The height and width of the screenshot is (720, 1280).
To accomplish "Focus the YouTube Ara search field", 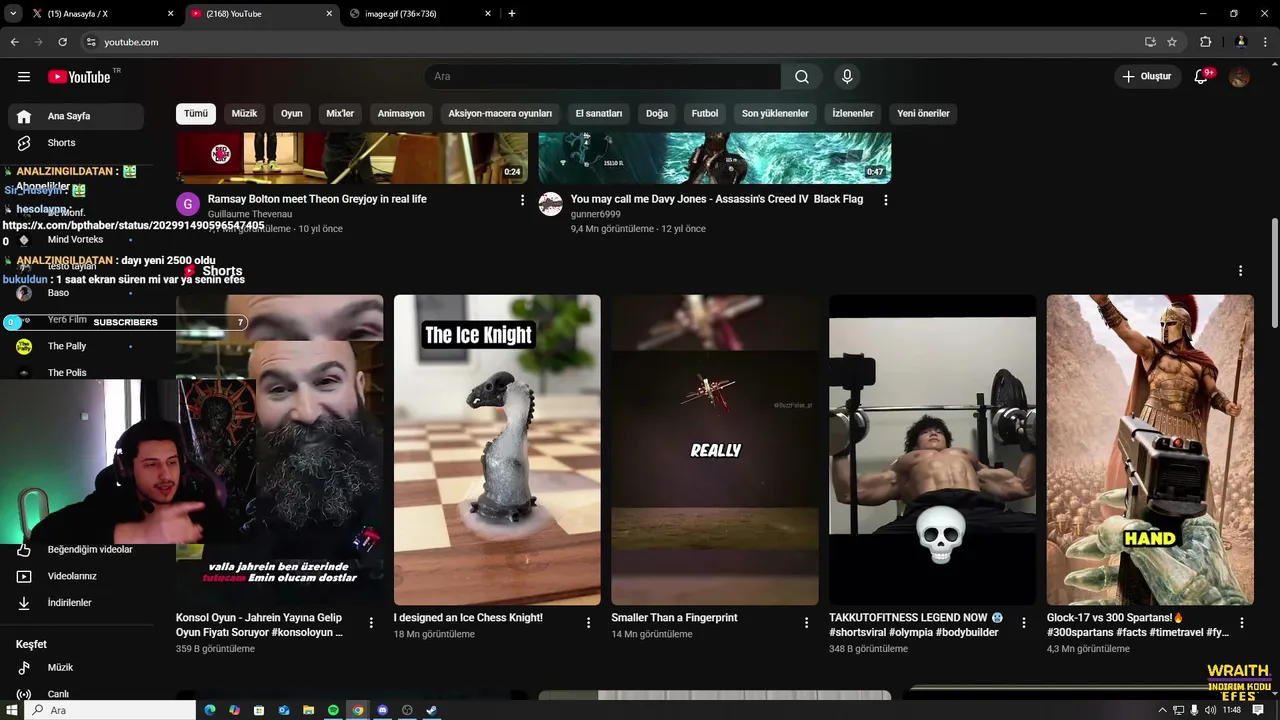I will [603, 77].
